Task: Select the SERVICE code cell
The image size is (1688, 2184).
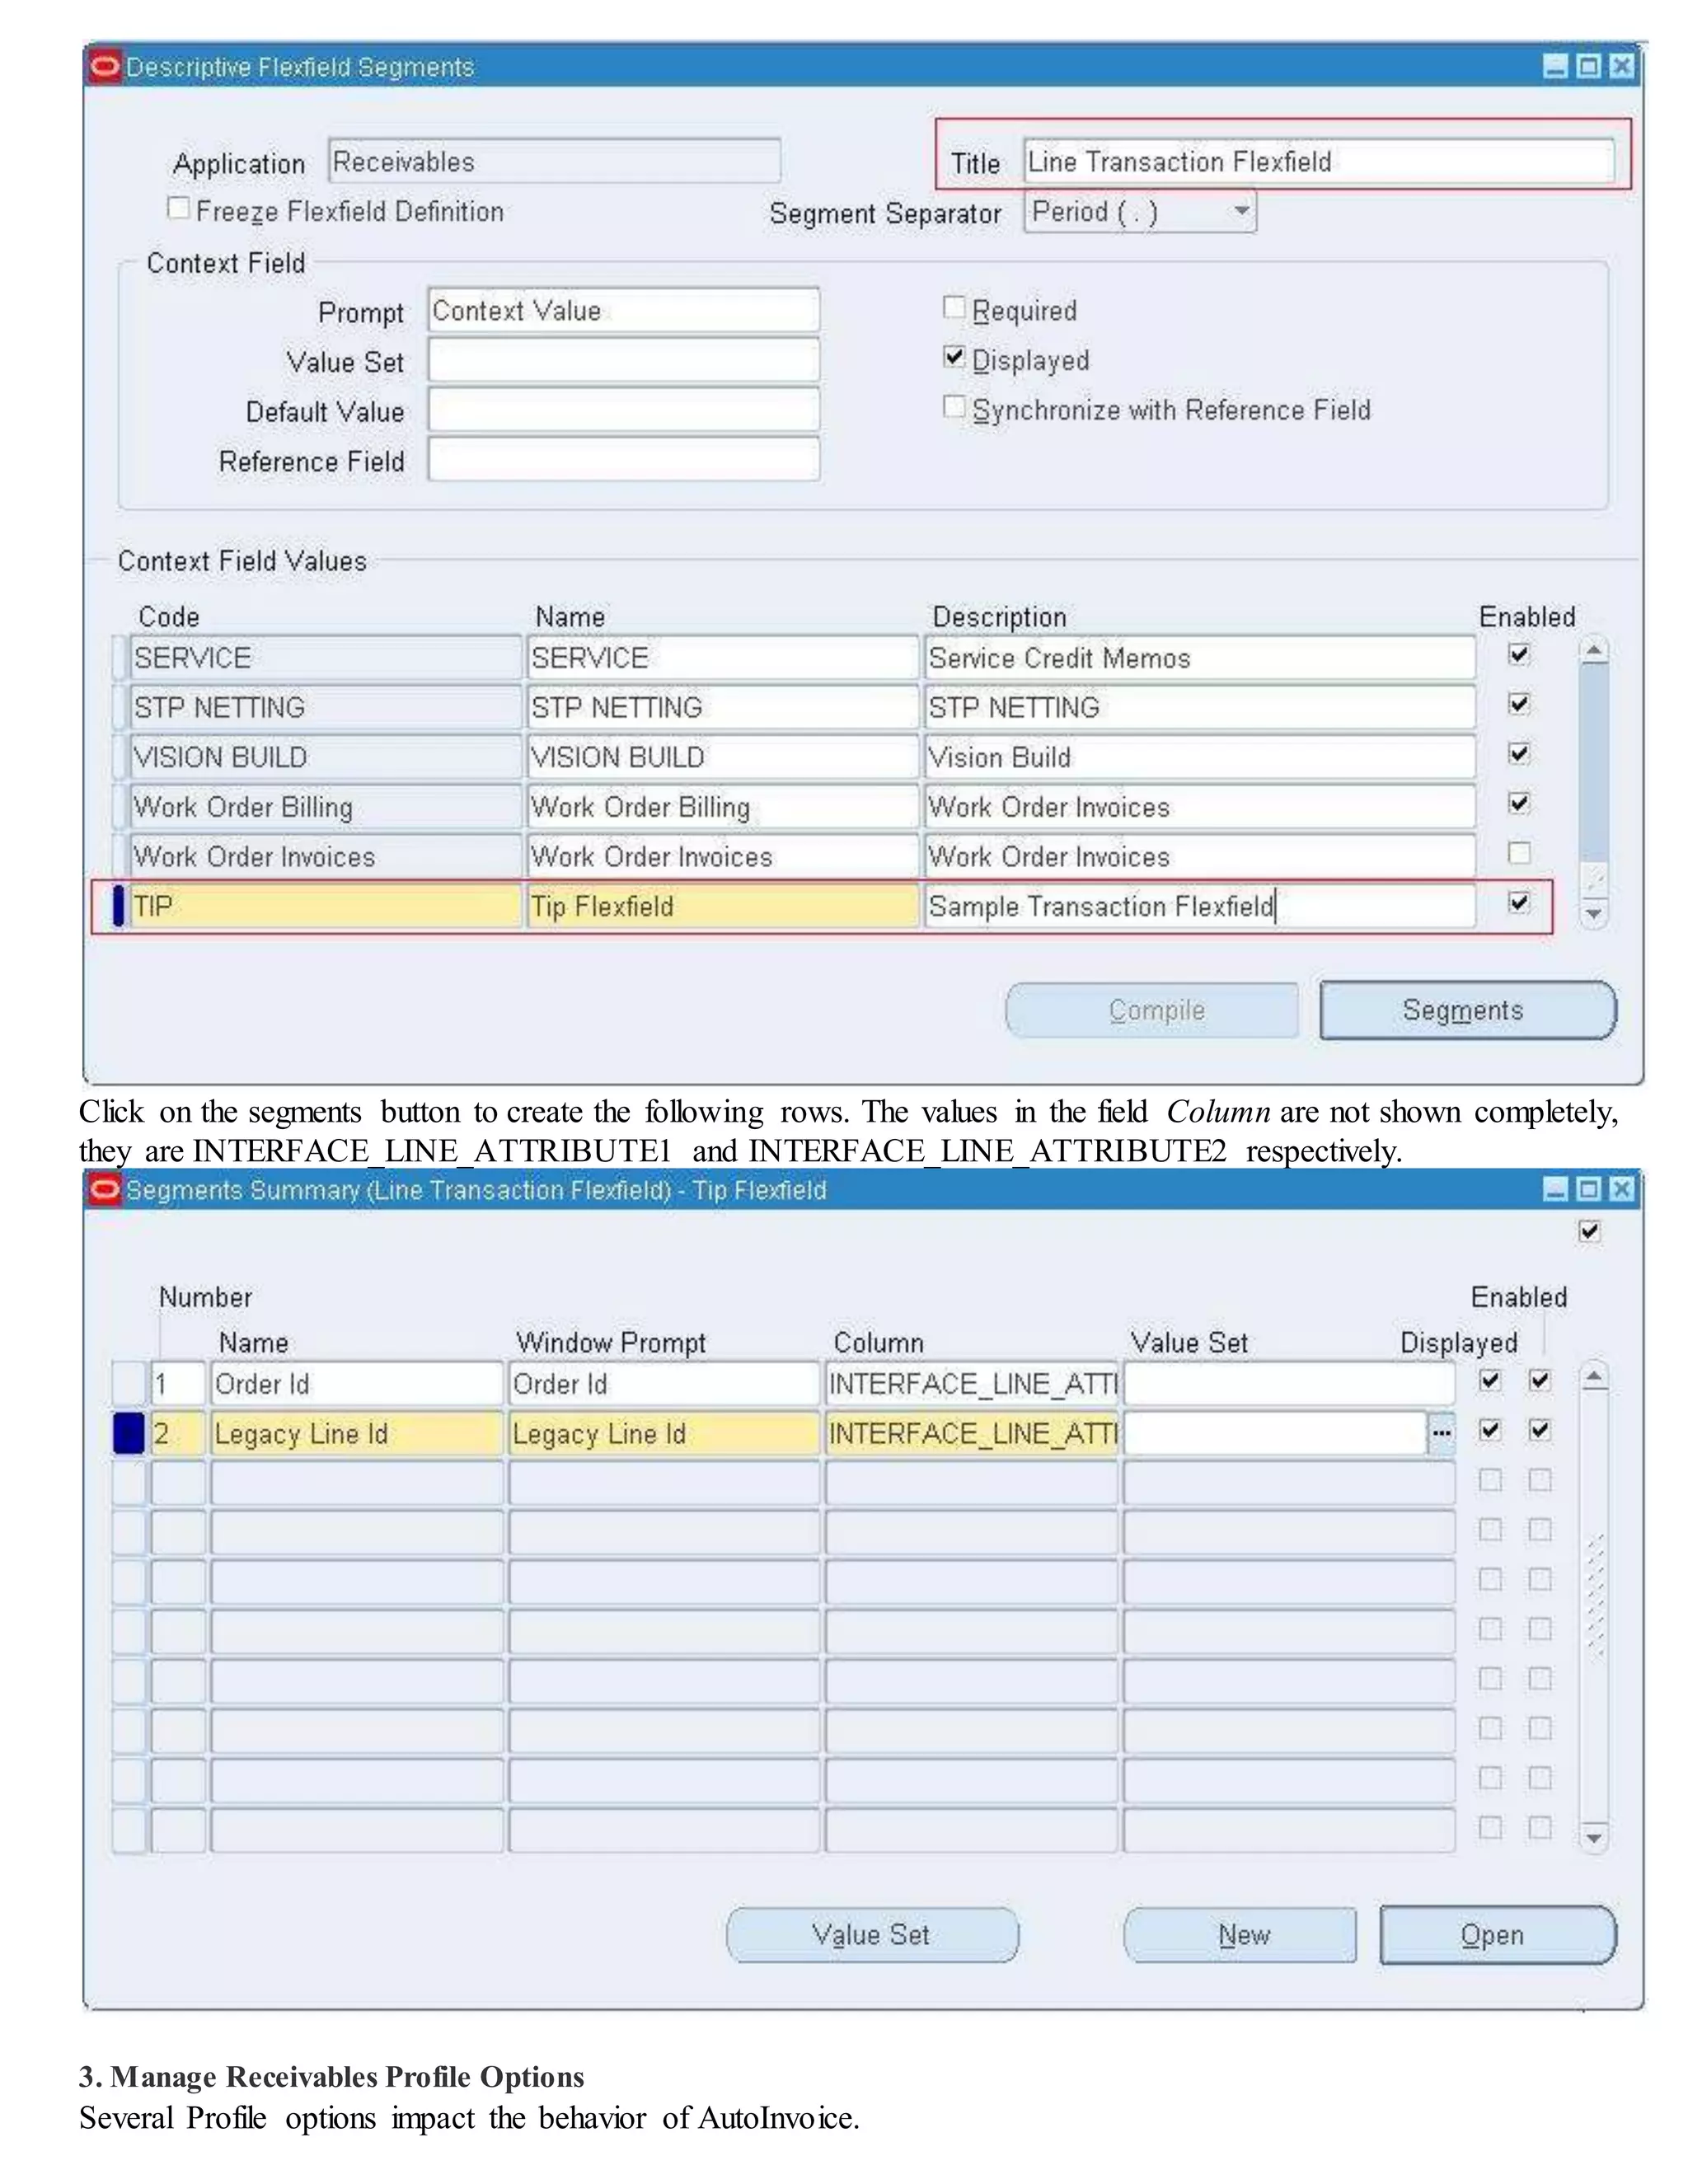Action: tap(326, 658)
